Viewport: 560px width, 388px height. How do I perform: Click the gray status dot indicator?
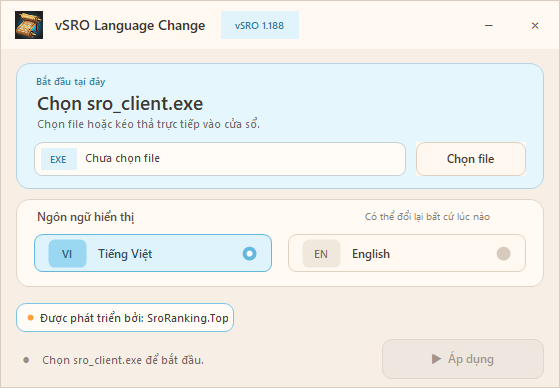point(26,360)
